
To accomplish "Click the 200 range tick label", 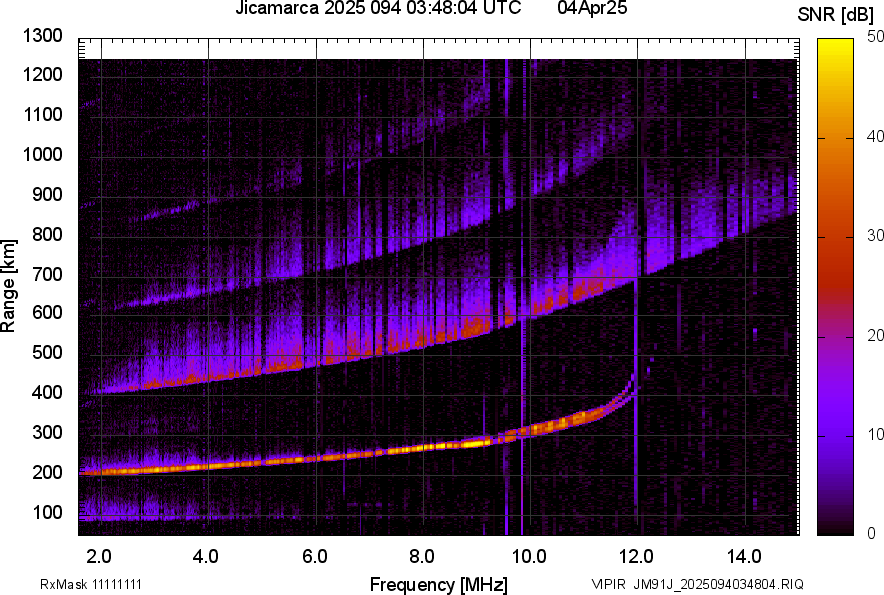I will (47, 472).
